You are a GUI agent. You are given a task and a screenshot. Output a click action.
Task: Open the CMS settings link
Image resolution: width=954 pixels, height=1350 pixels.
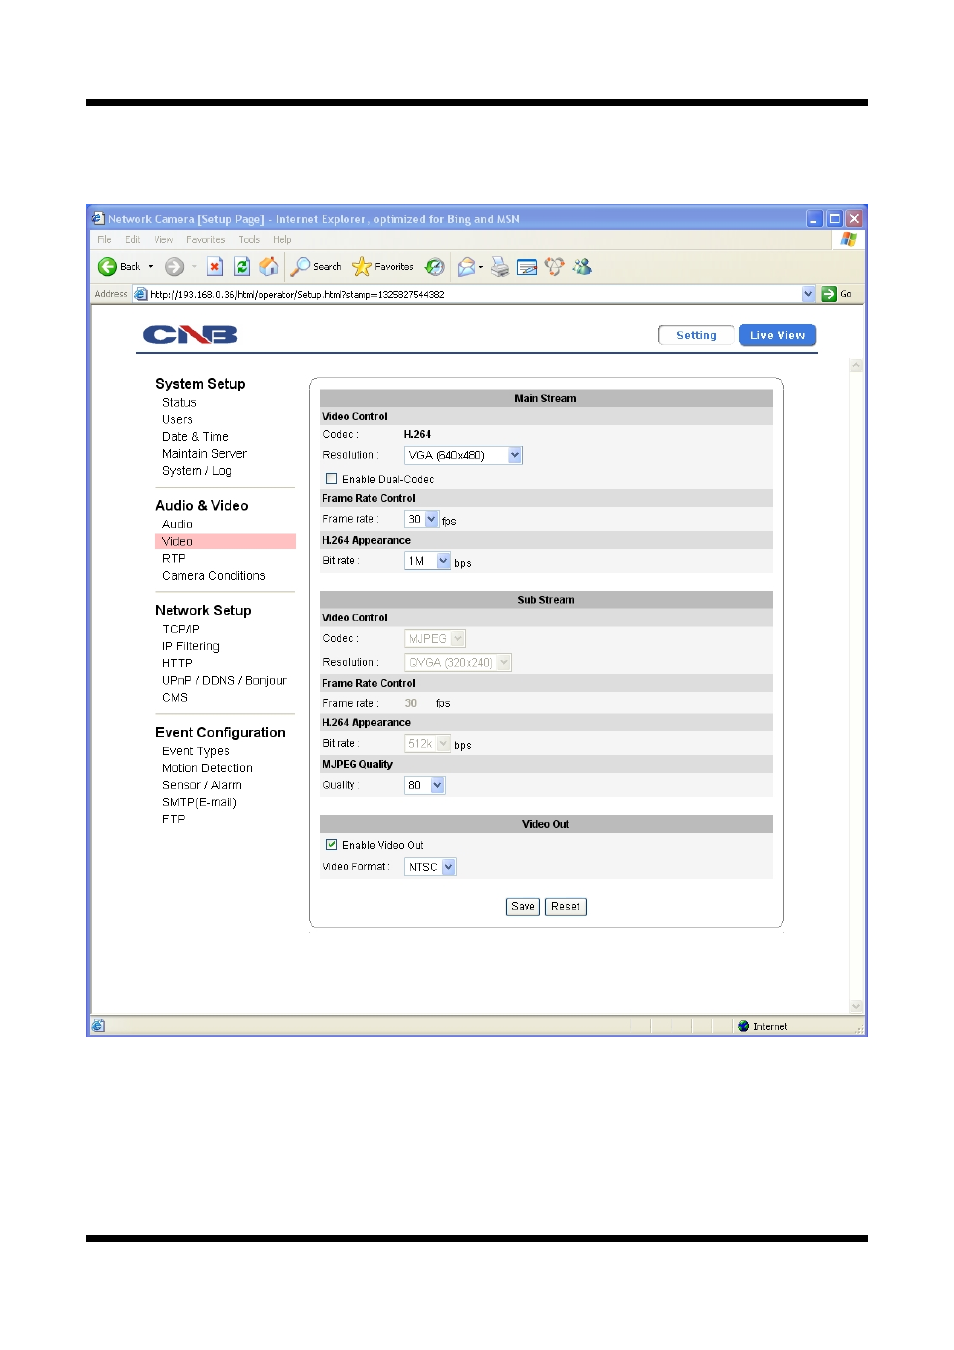[175, 698]
